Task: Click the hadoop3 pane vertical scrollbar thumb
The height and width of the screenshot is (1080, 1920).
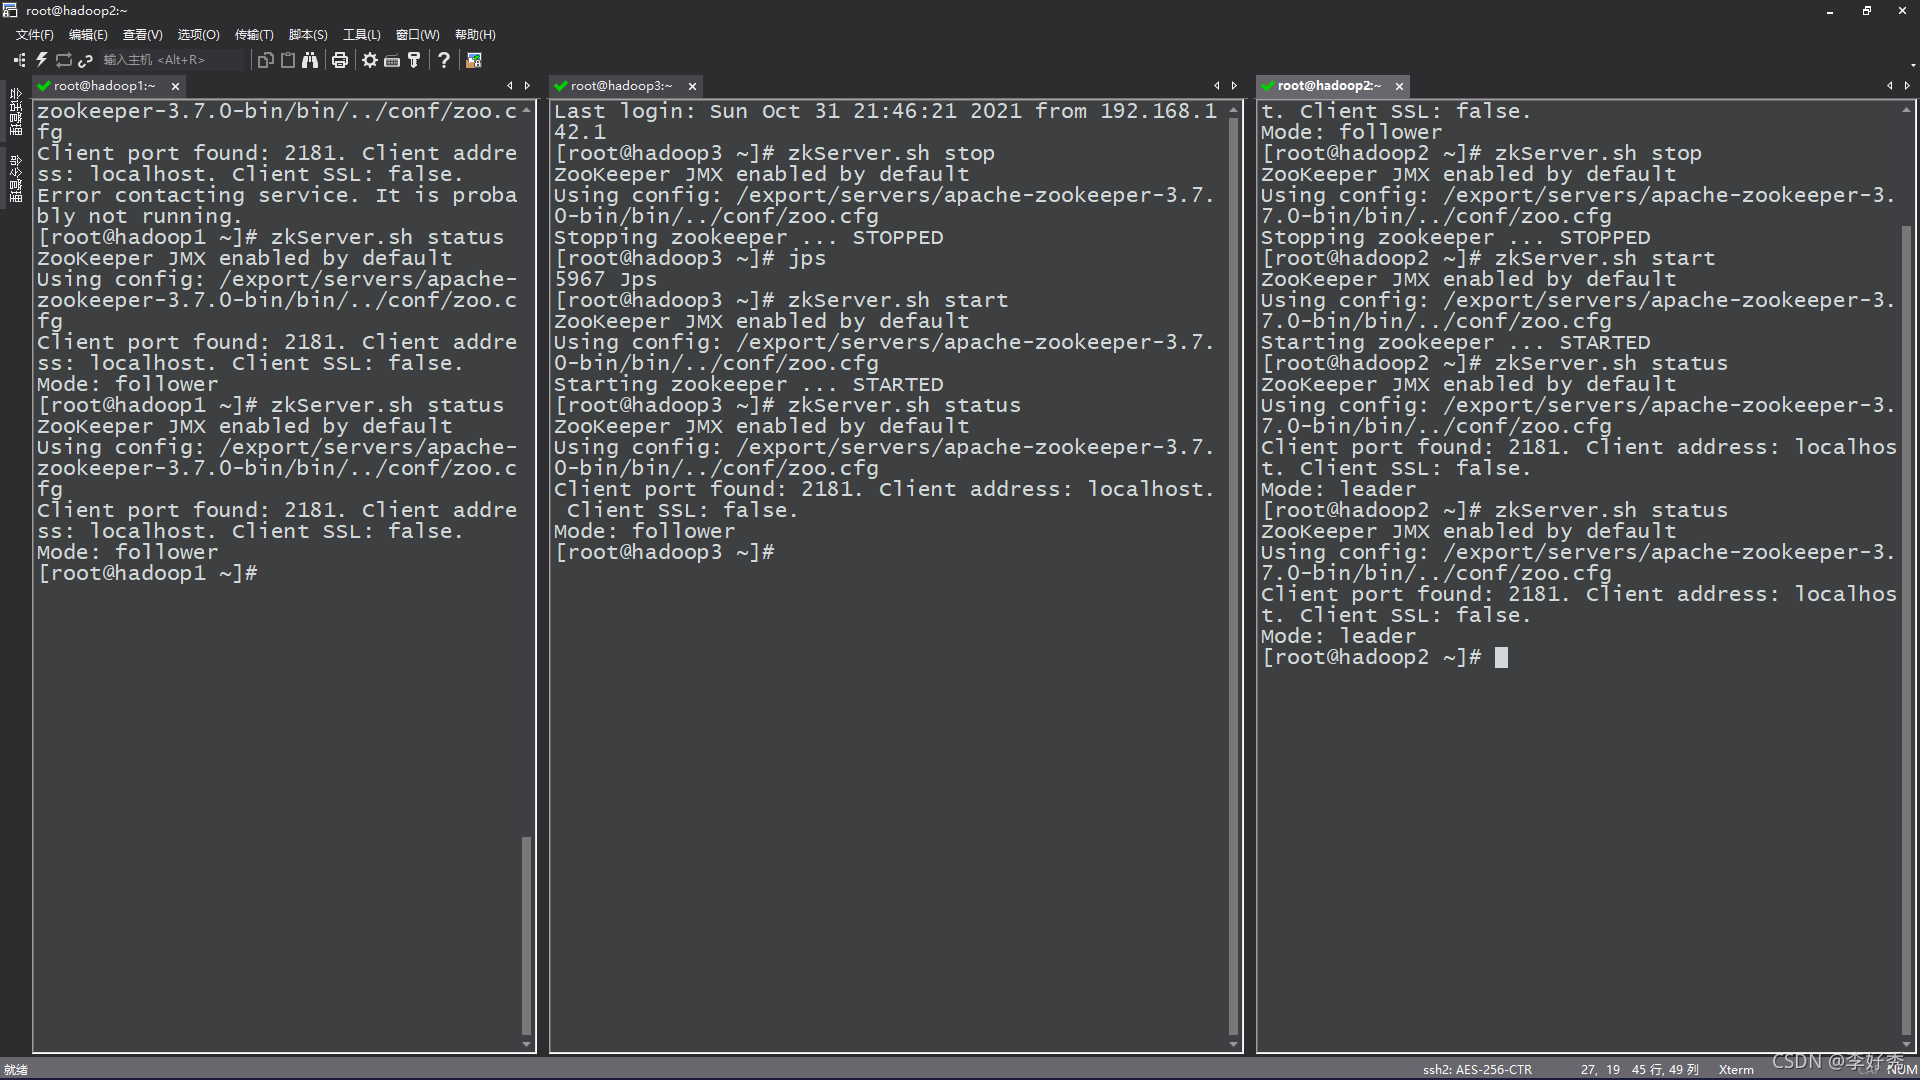Action: (x=1233, y=576)
